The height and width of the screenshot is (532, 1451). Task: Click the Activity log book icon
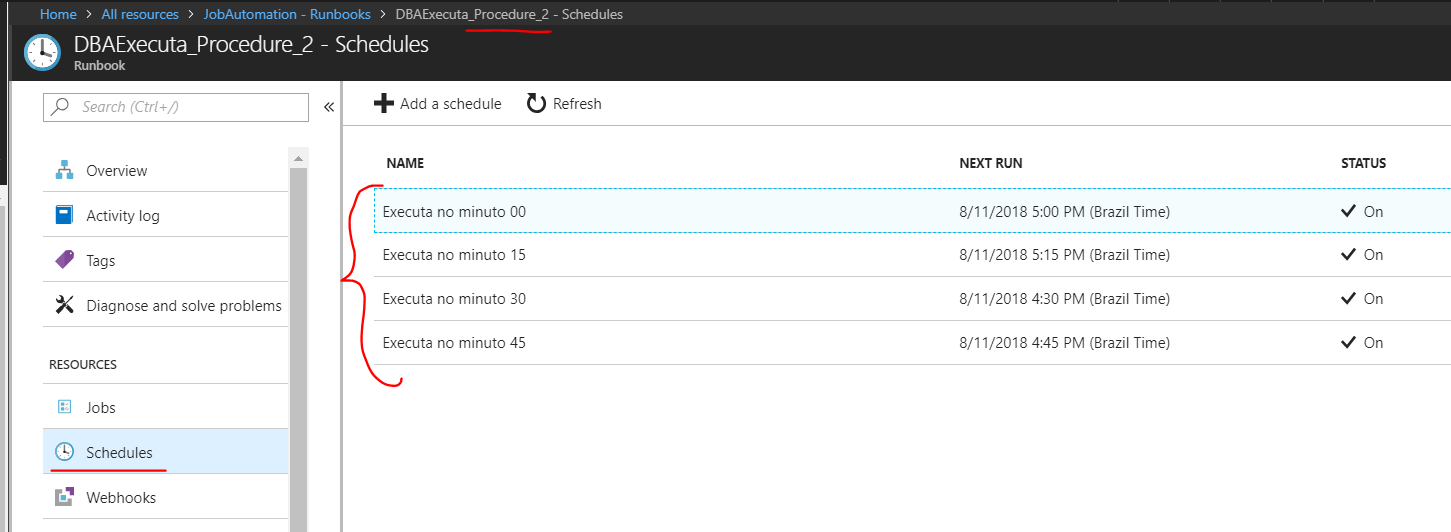click(64, 215)
